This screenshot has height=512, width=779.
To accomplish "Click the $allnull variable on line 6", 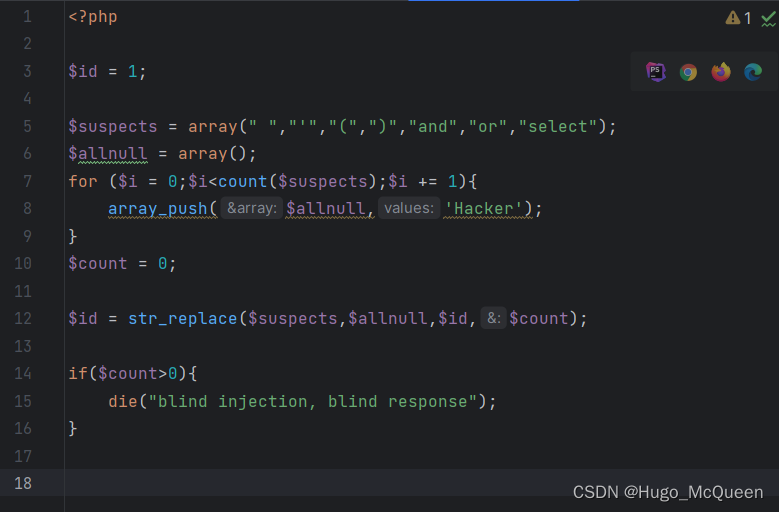I will tap(108, 154).
